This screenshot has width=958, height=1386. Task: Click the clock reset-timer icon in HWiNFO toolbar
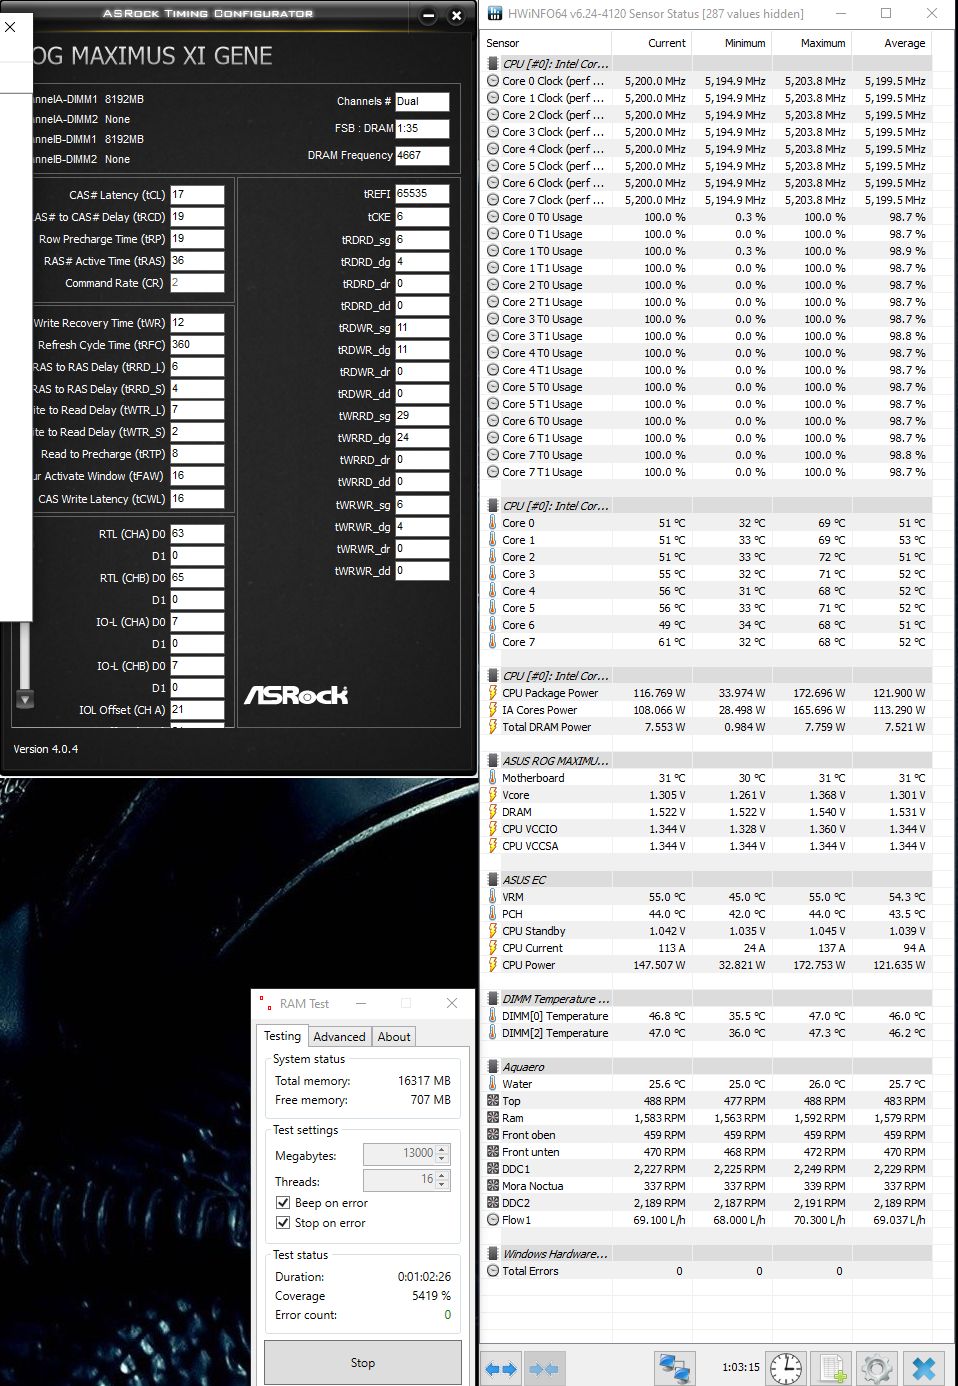coord(786,1368)
